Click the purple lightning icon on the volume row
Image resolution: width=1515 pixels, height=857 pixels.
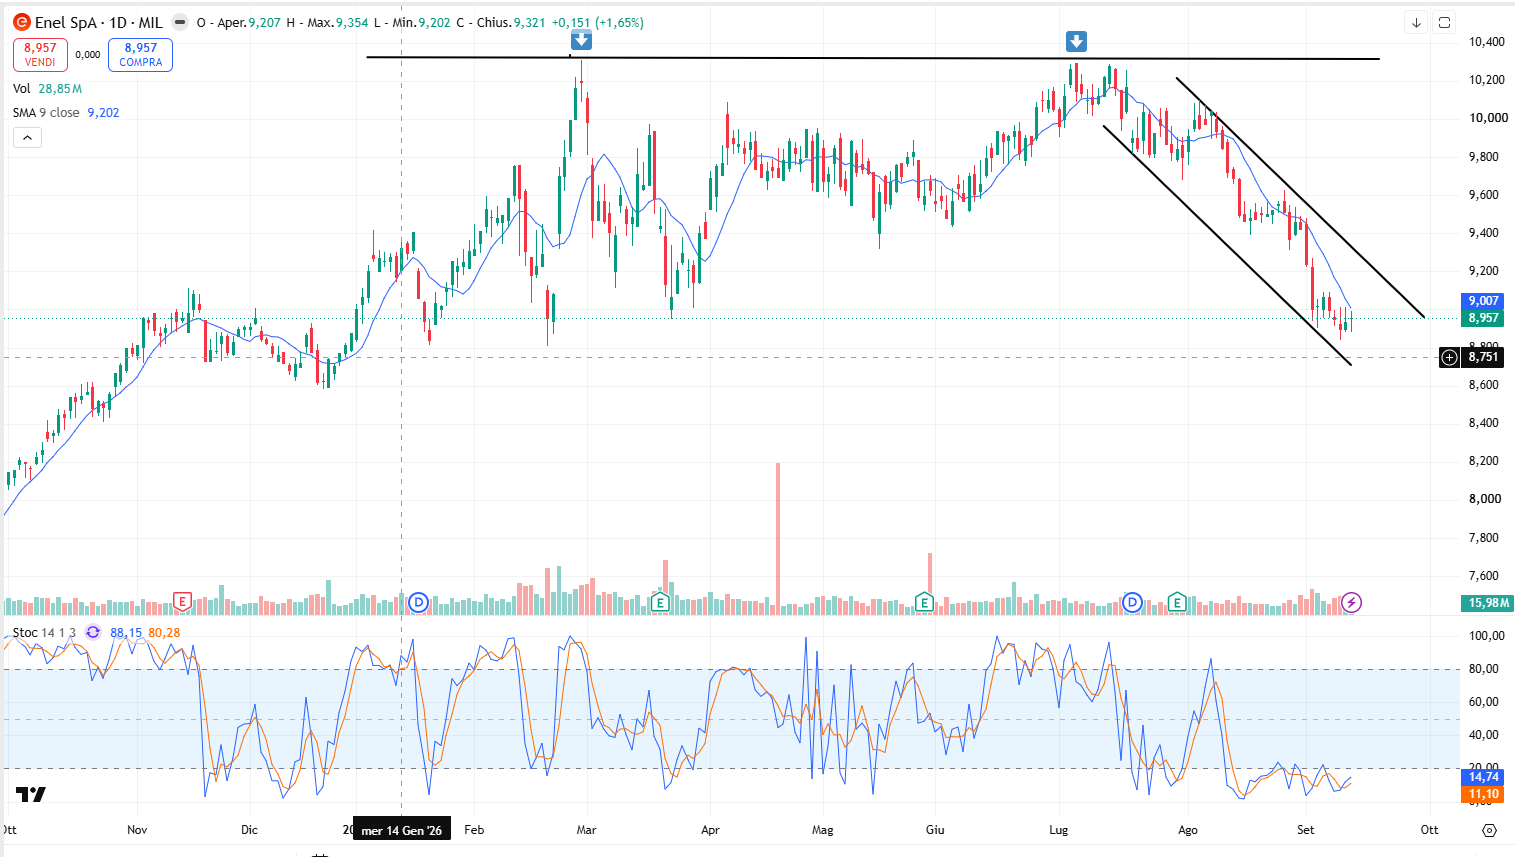click(1351, 602)
